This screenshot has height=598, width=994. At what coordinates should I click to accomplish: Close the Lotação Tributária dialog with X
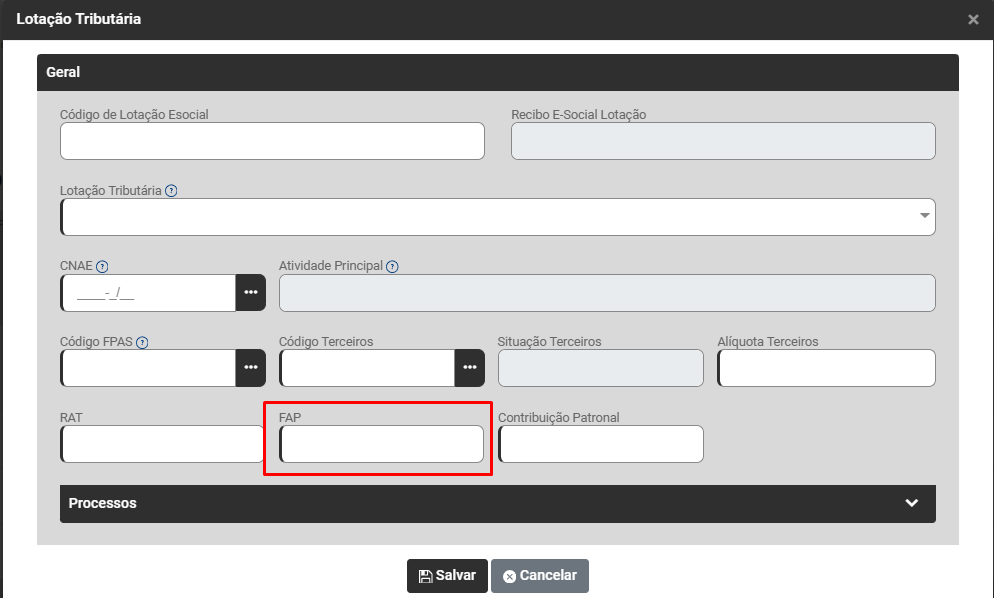tap(973, 20)
